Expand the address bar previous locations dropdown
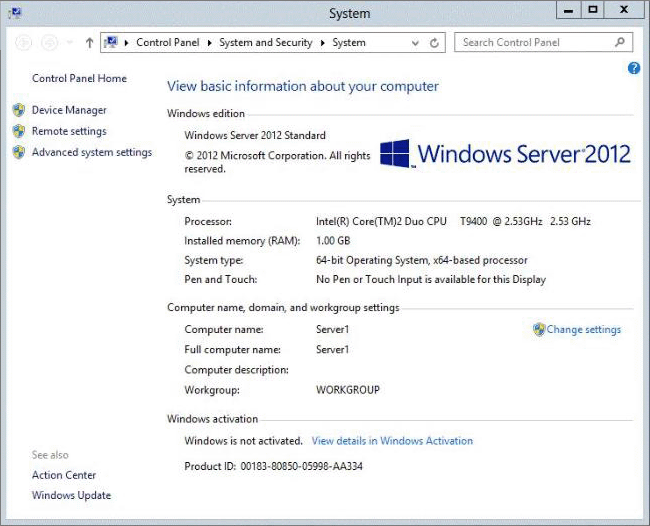The image size is (650, 526). [x=415, y=43]
